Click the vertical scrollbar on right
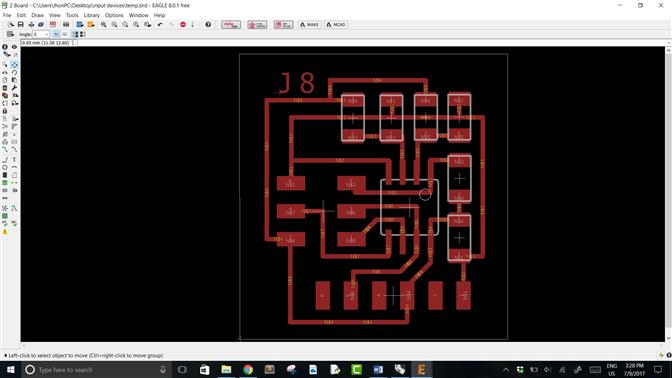The image size is (672, 378). pyautogui.click(x=668, y=194)
